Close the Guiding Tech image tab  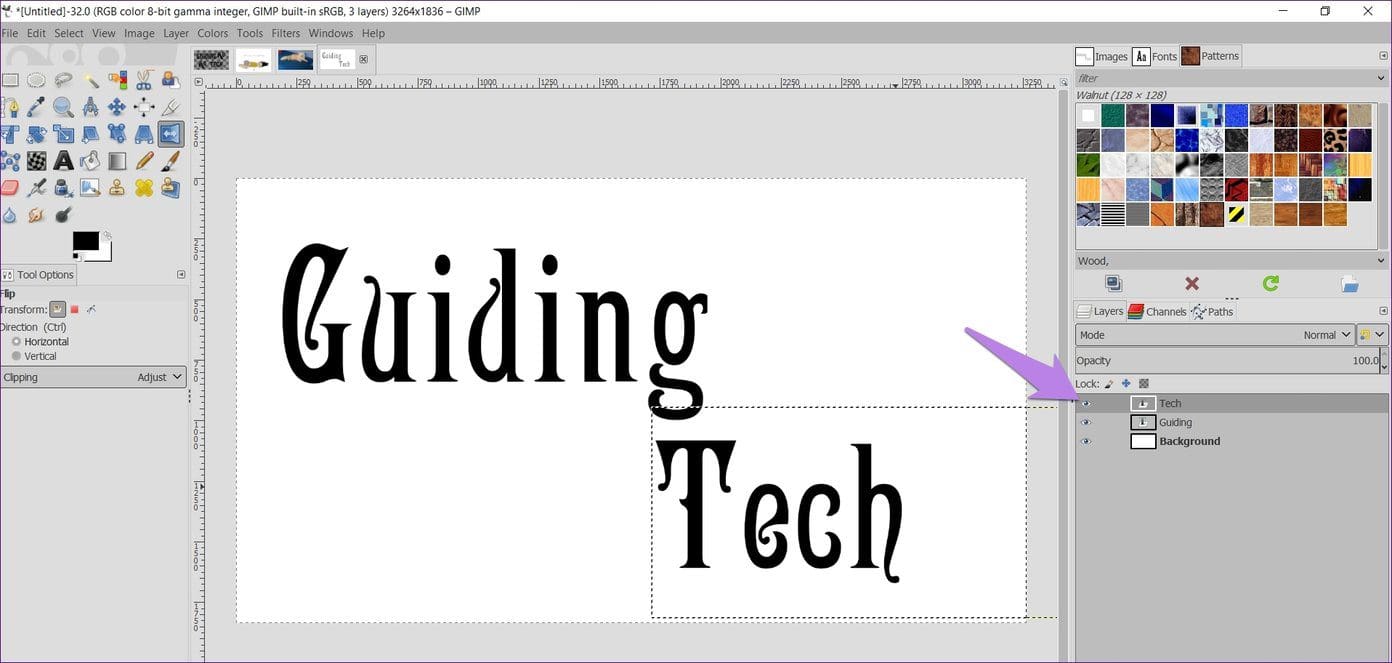[363, 59]
